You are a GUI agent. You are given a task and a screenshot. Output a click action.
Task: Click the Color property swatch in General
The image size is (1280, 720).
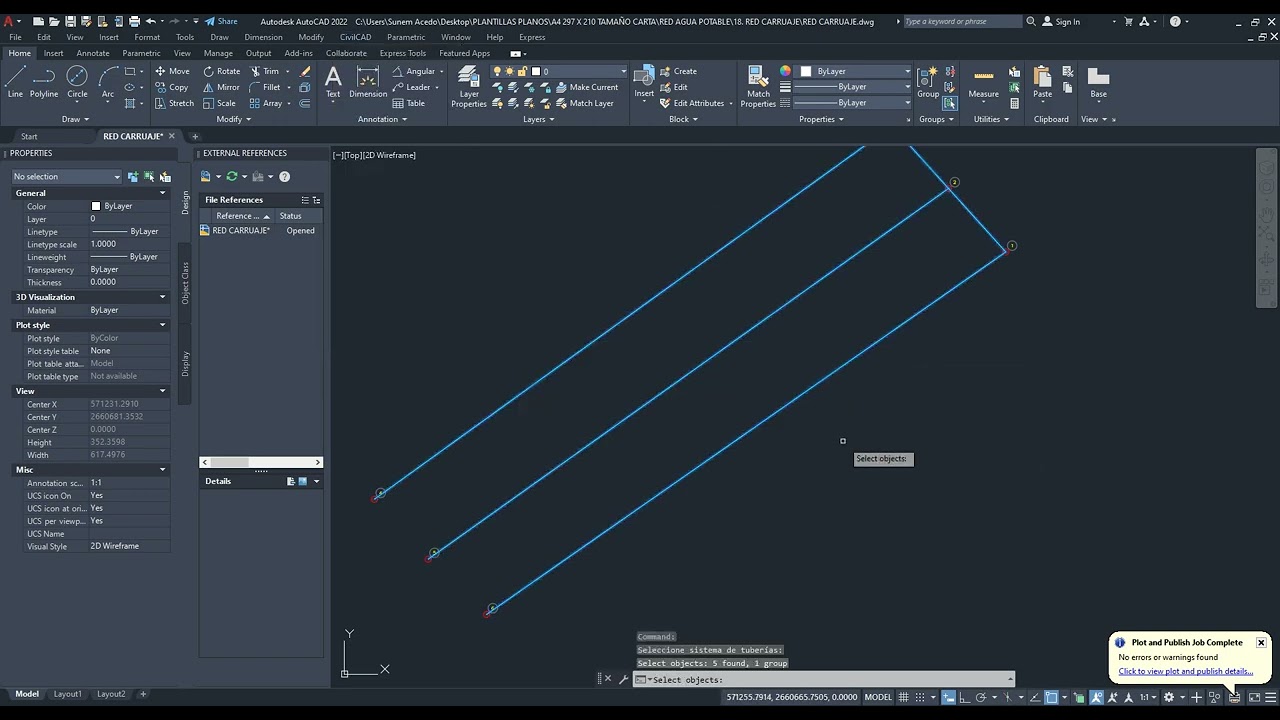coord(96,206)
